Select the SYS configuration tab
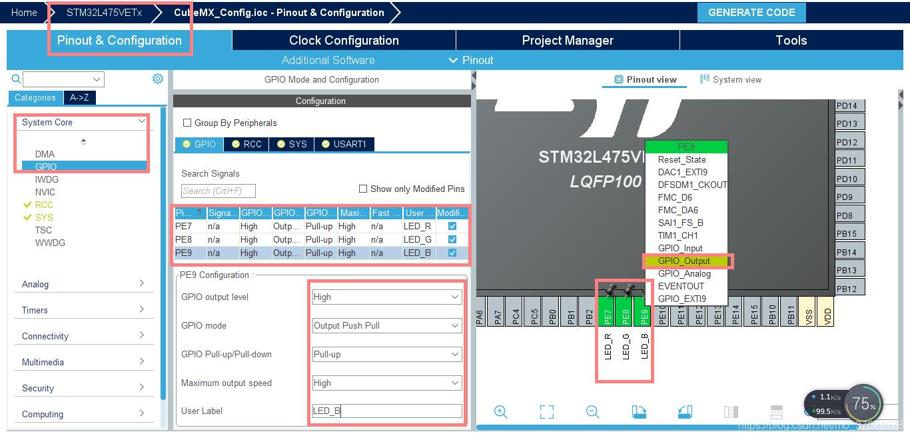Image resolution: width=910 pixels, height=438 pixels. pos(291,144)
